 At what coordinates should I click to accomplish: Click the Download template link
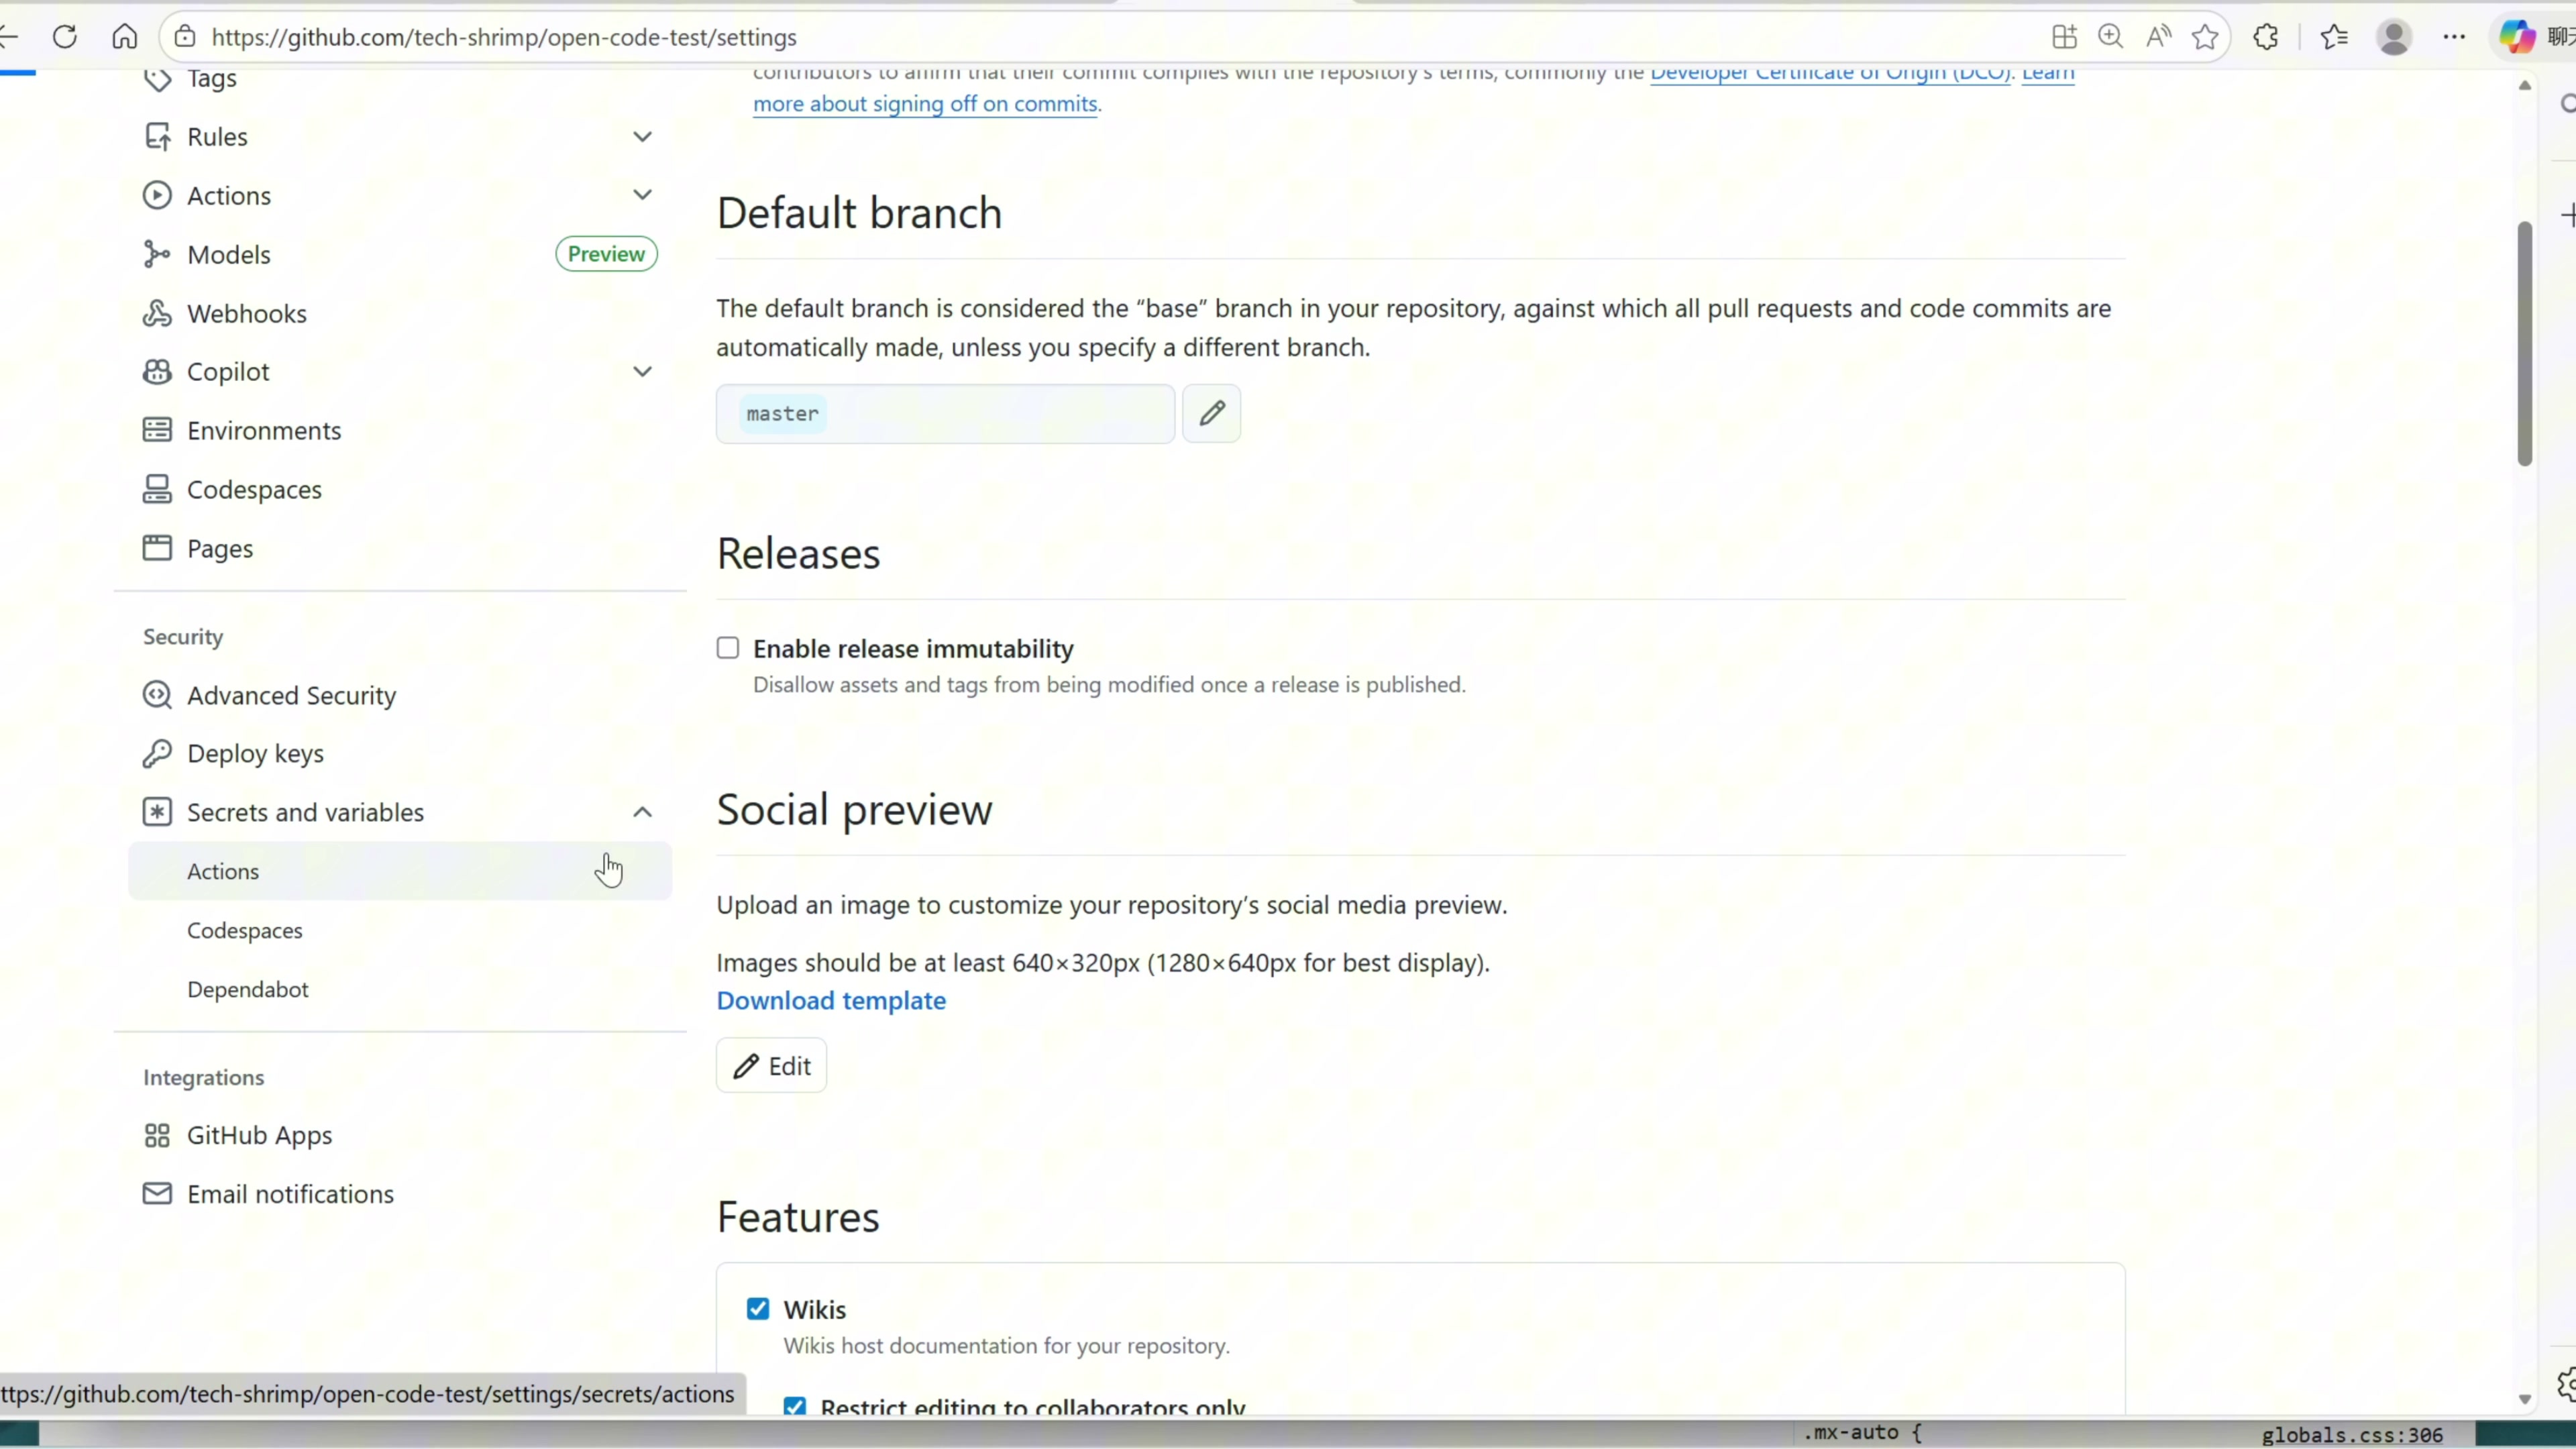[x=830, y=1000]
